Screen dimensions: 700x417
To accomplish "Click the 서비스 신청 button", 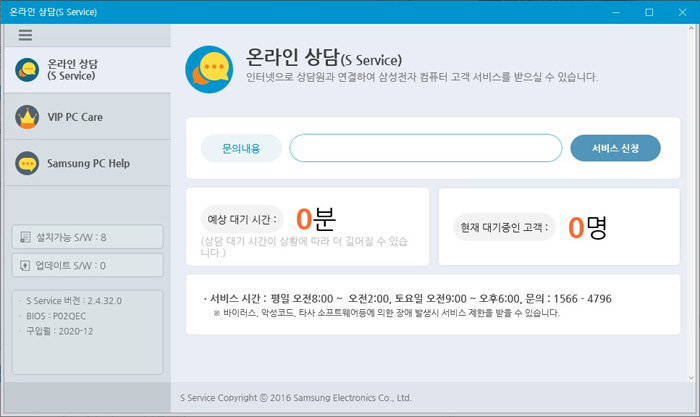I will point(615,148).
